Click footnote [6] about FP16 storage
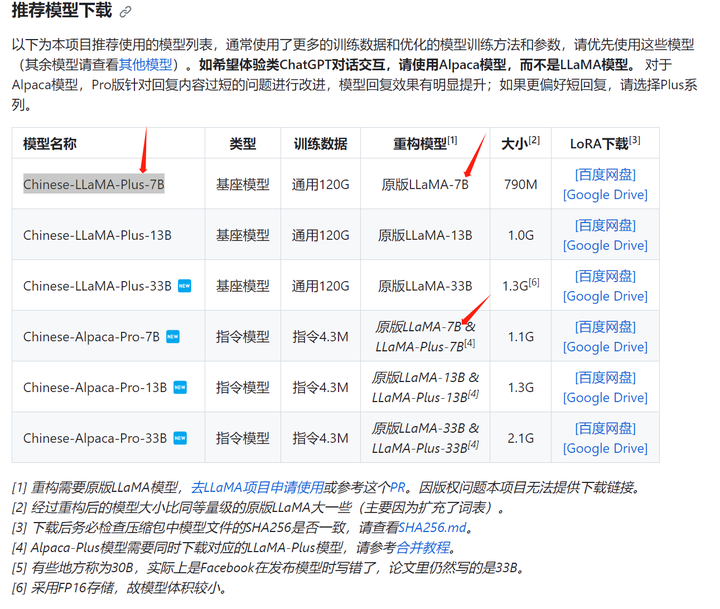This screenshot has width=720, height=609. (x=119, y=588)
